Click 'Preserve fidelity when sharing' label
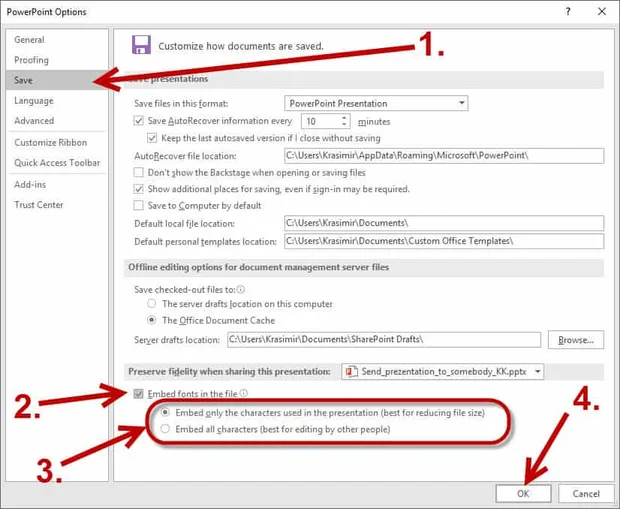Image resolution: width=620 pixels, height=509 pixels. pyautogui.click(x=229, y=372)
